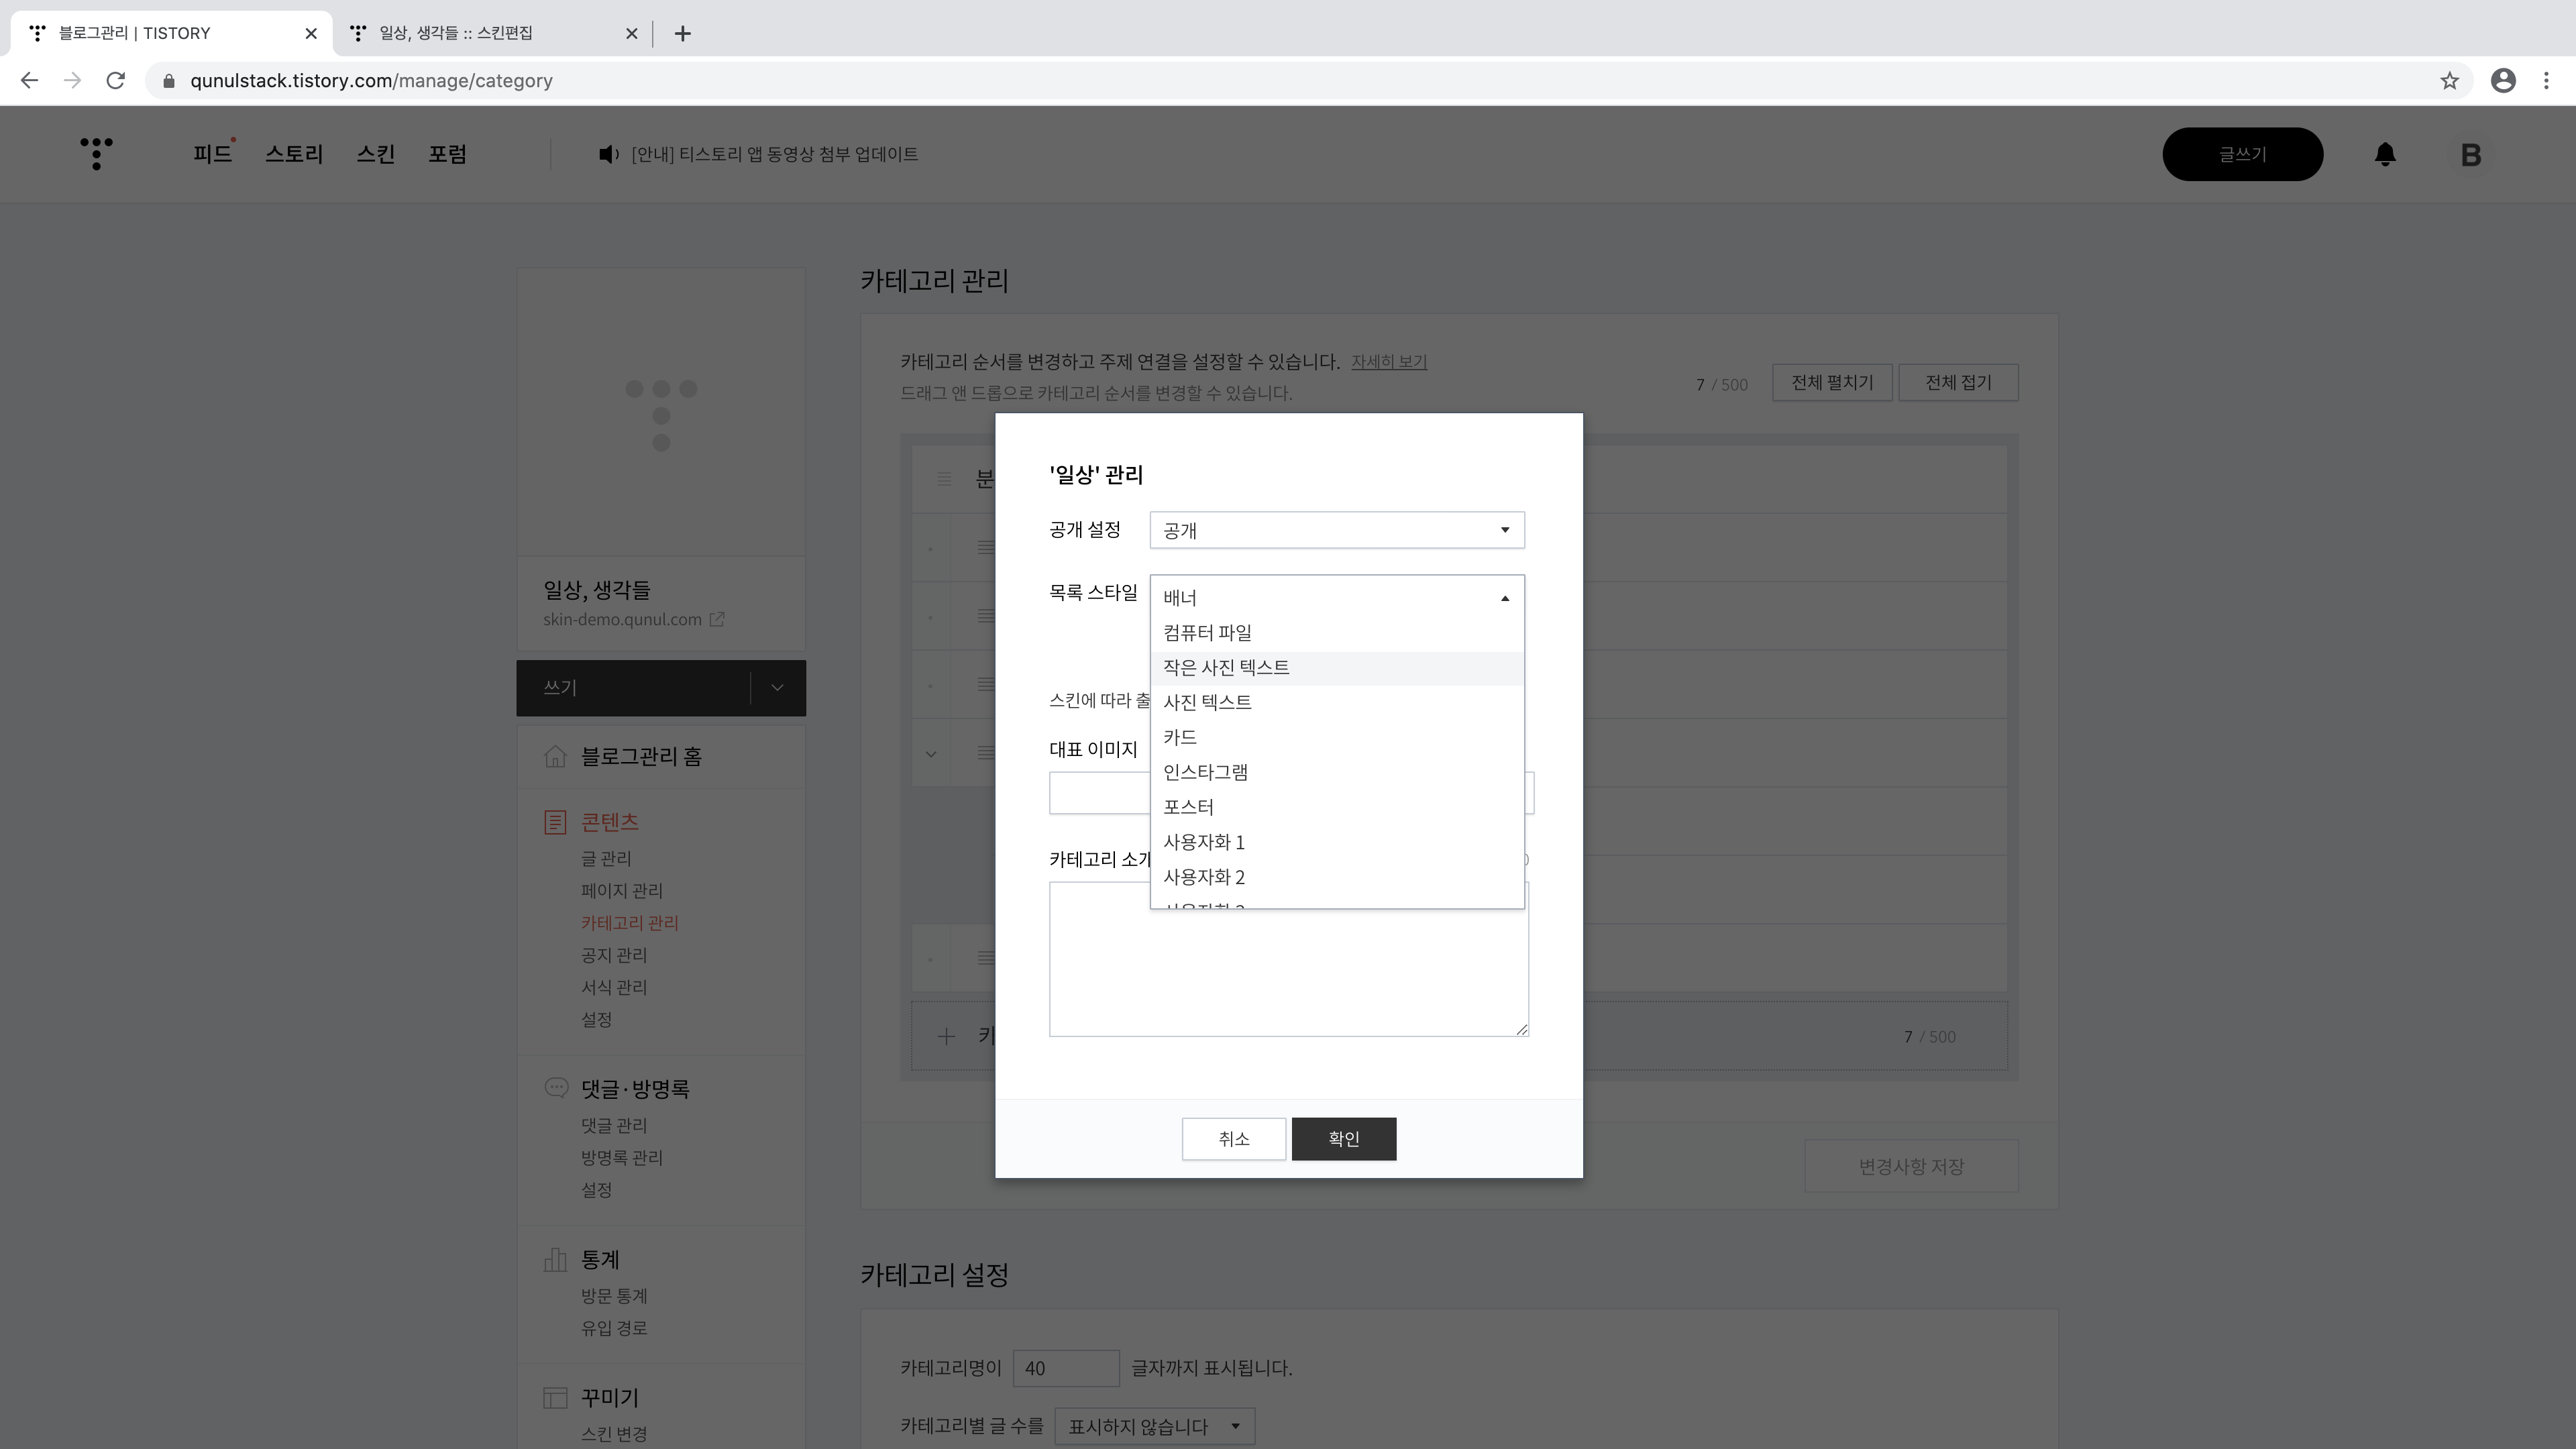Click the profile B avatar icon

[2470, 155]
